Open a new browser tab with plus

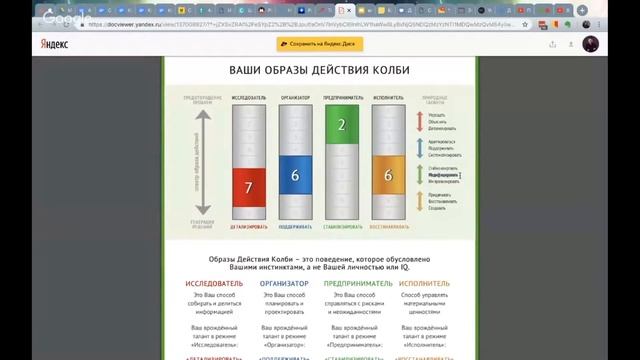(582, 10)
